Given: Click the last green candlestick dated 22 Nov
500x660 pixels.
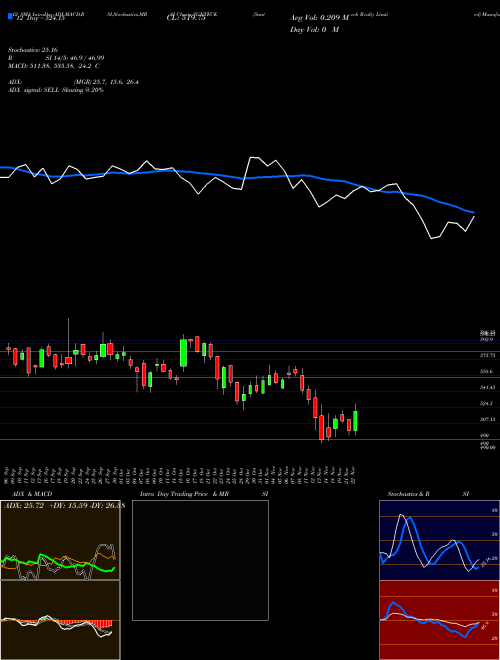Looking at the screenshot, I should 356,421.
